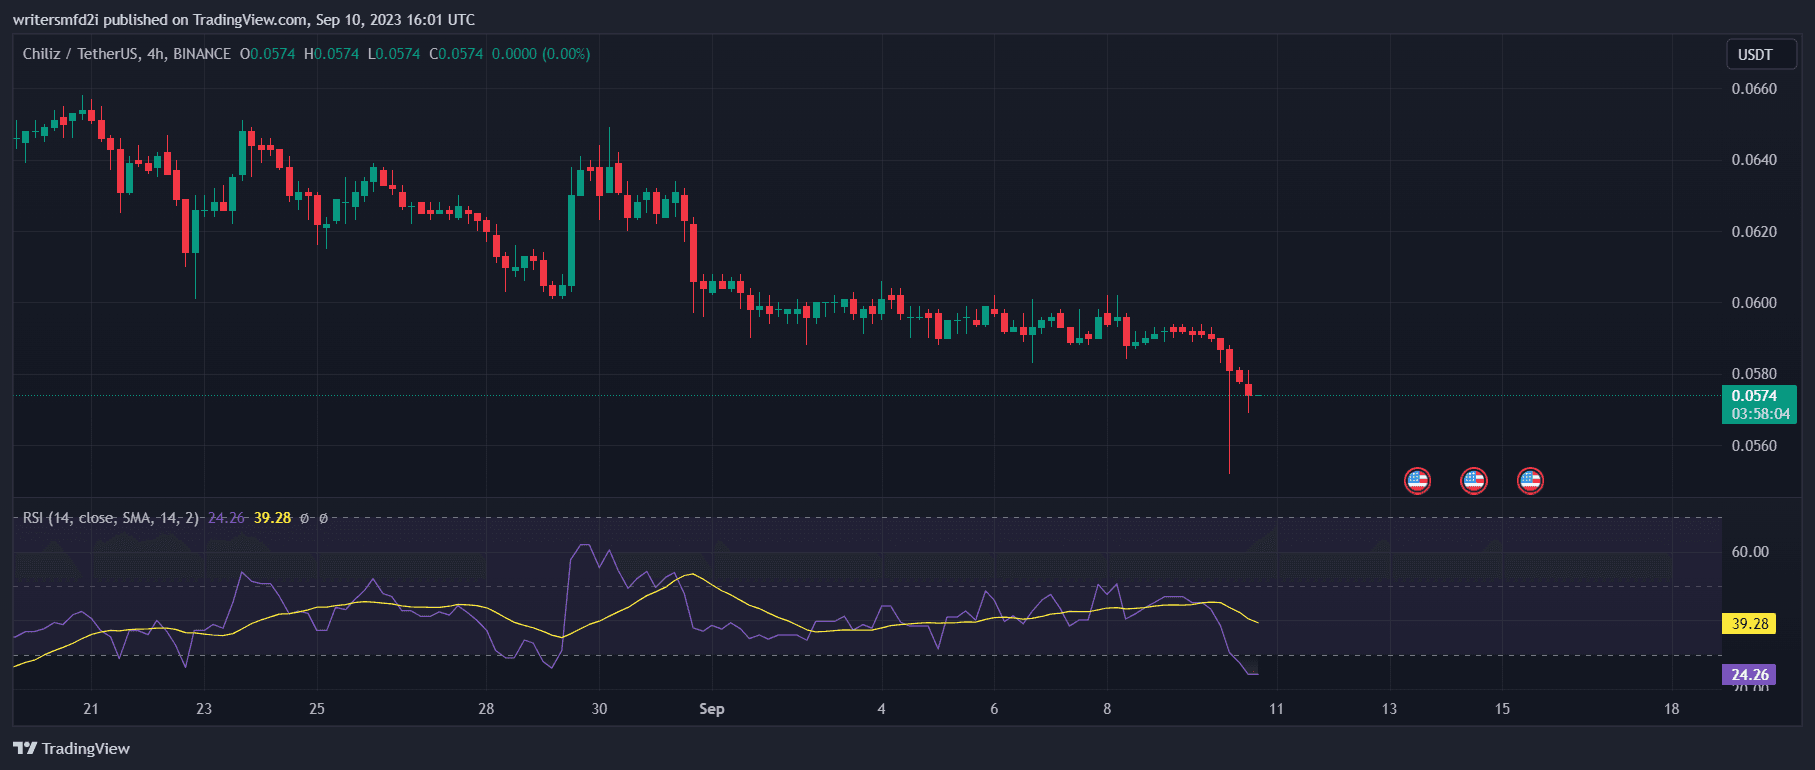The width and height of the screenshot is (1815, 770).
Task: Click the TradingView logo at bottom left
Action: pyautogui.click(x=72, y=748)
